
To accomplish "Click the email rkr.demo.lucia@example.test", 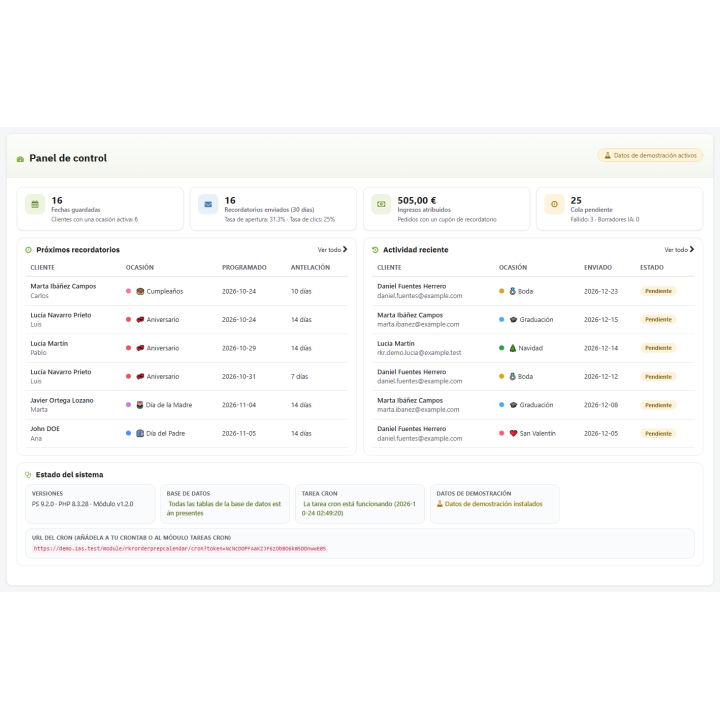I will point(419,353).
